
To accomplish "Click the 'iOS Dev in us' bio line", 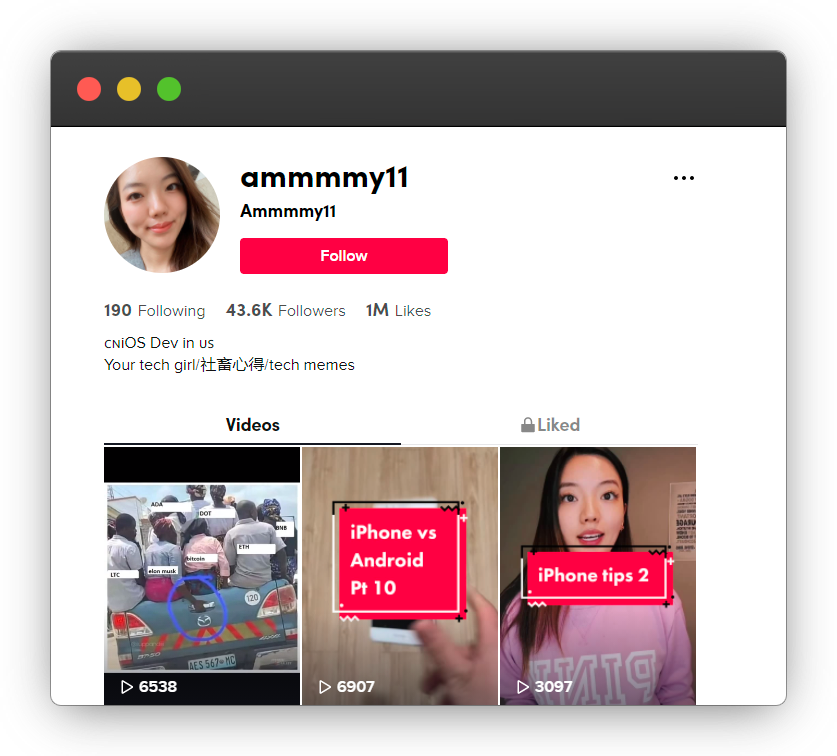I will click(159, 343).
